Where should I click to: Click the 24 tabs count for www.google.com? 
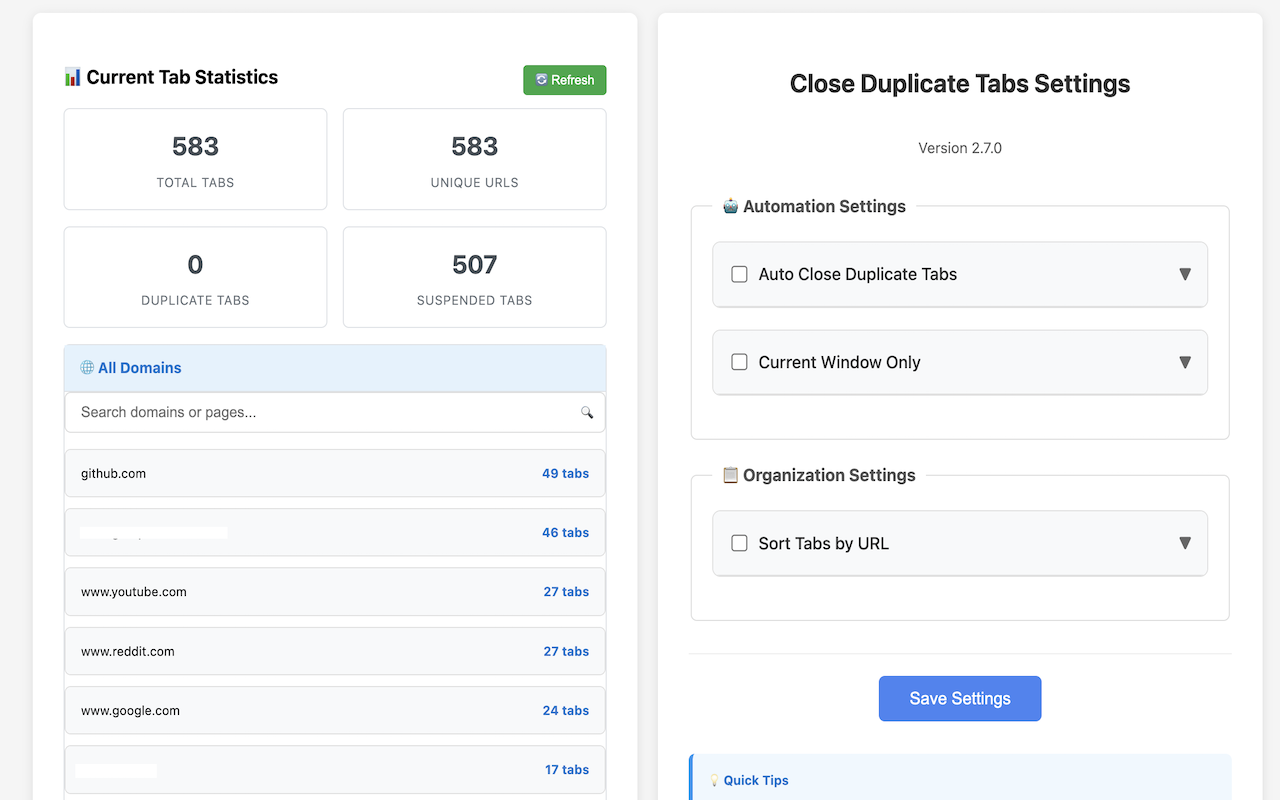tap(565, 711)
